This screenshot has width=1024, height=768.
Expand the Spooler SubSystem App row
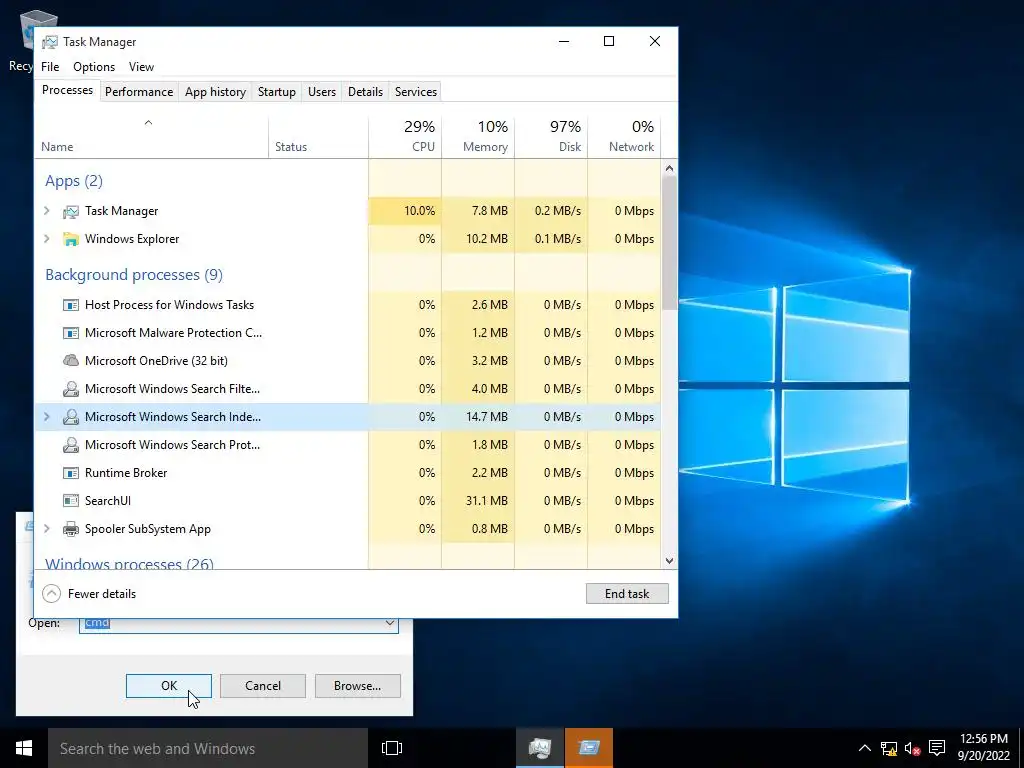(46, 529)
